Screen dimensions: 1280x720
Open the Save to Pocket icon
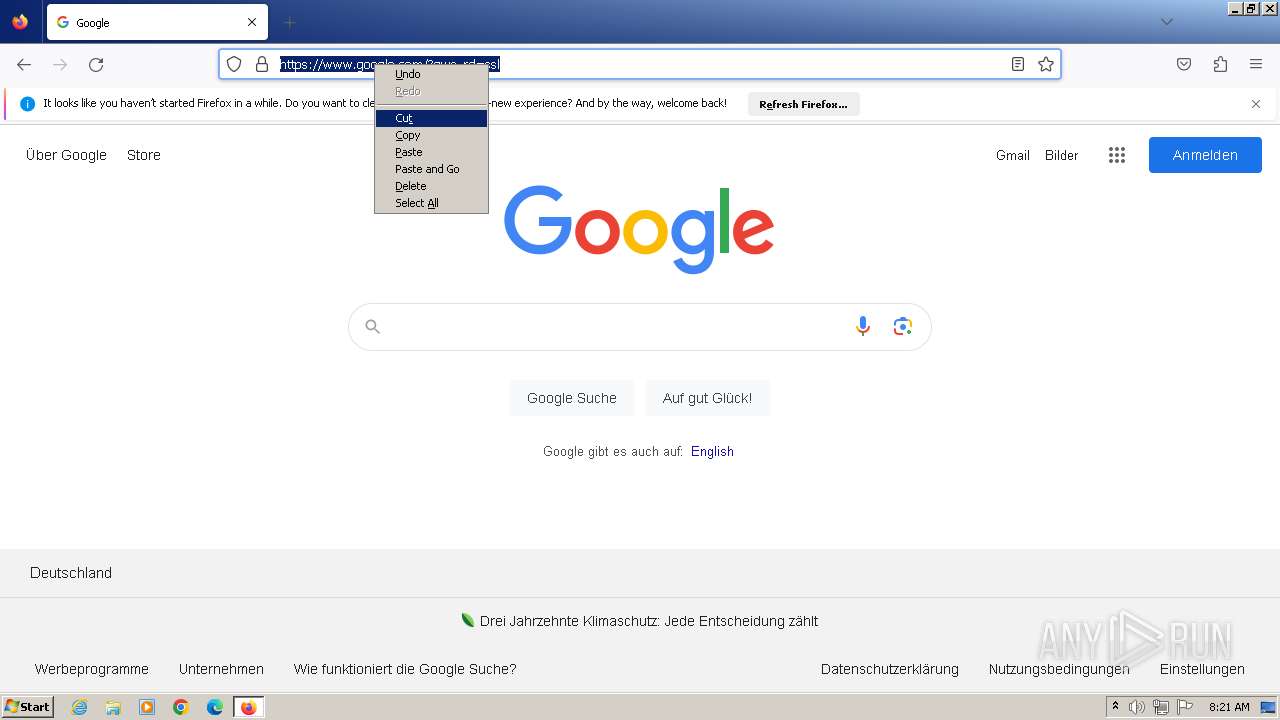[x=1184, y=64]
